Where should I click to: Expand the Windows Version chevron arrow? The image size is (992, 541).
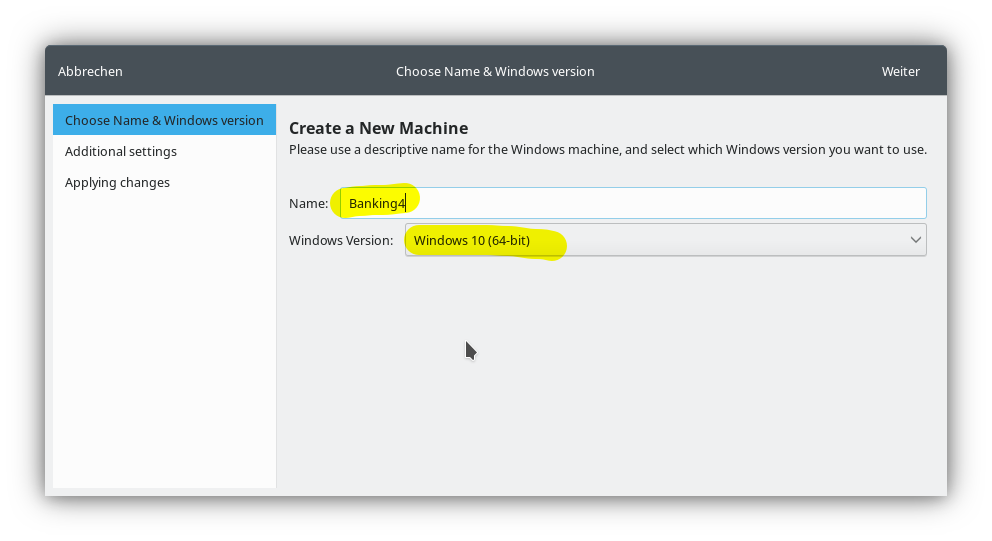(x=915, y=240)
